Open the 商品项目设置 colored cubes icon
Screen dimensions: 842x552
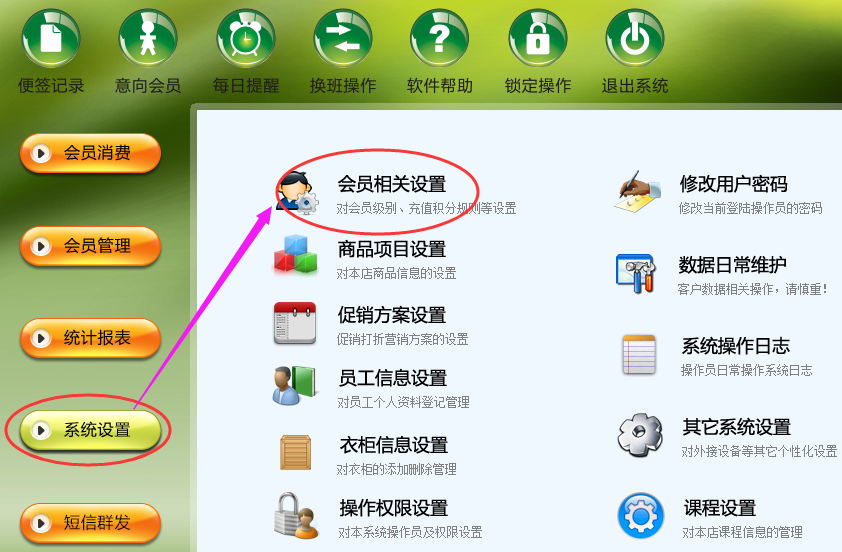(x=295, y=255)
